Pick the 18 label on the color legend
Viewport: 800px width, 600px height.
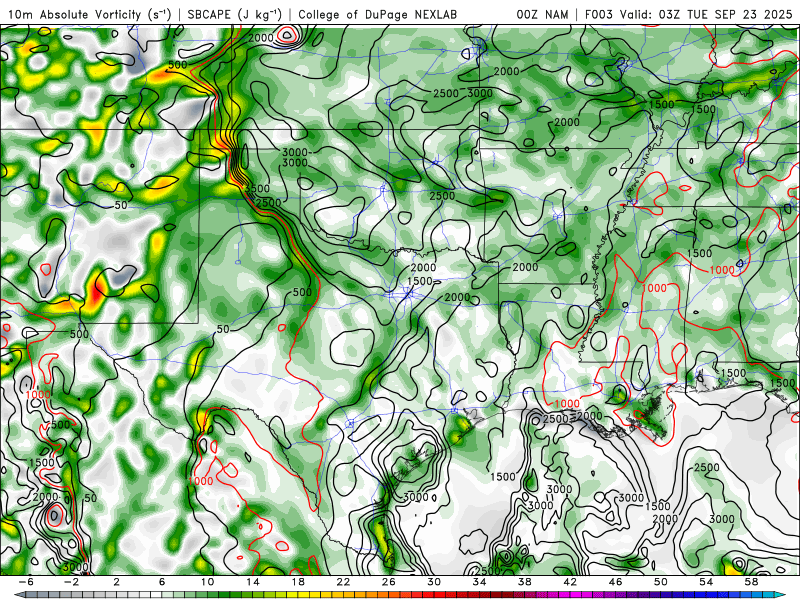coord(298,582)
